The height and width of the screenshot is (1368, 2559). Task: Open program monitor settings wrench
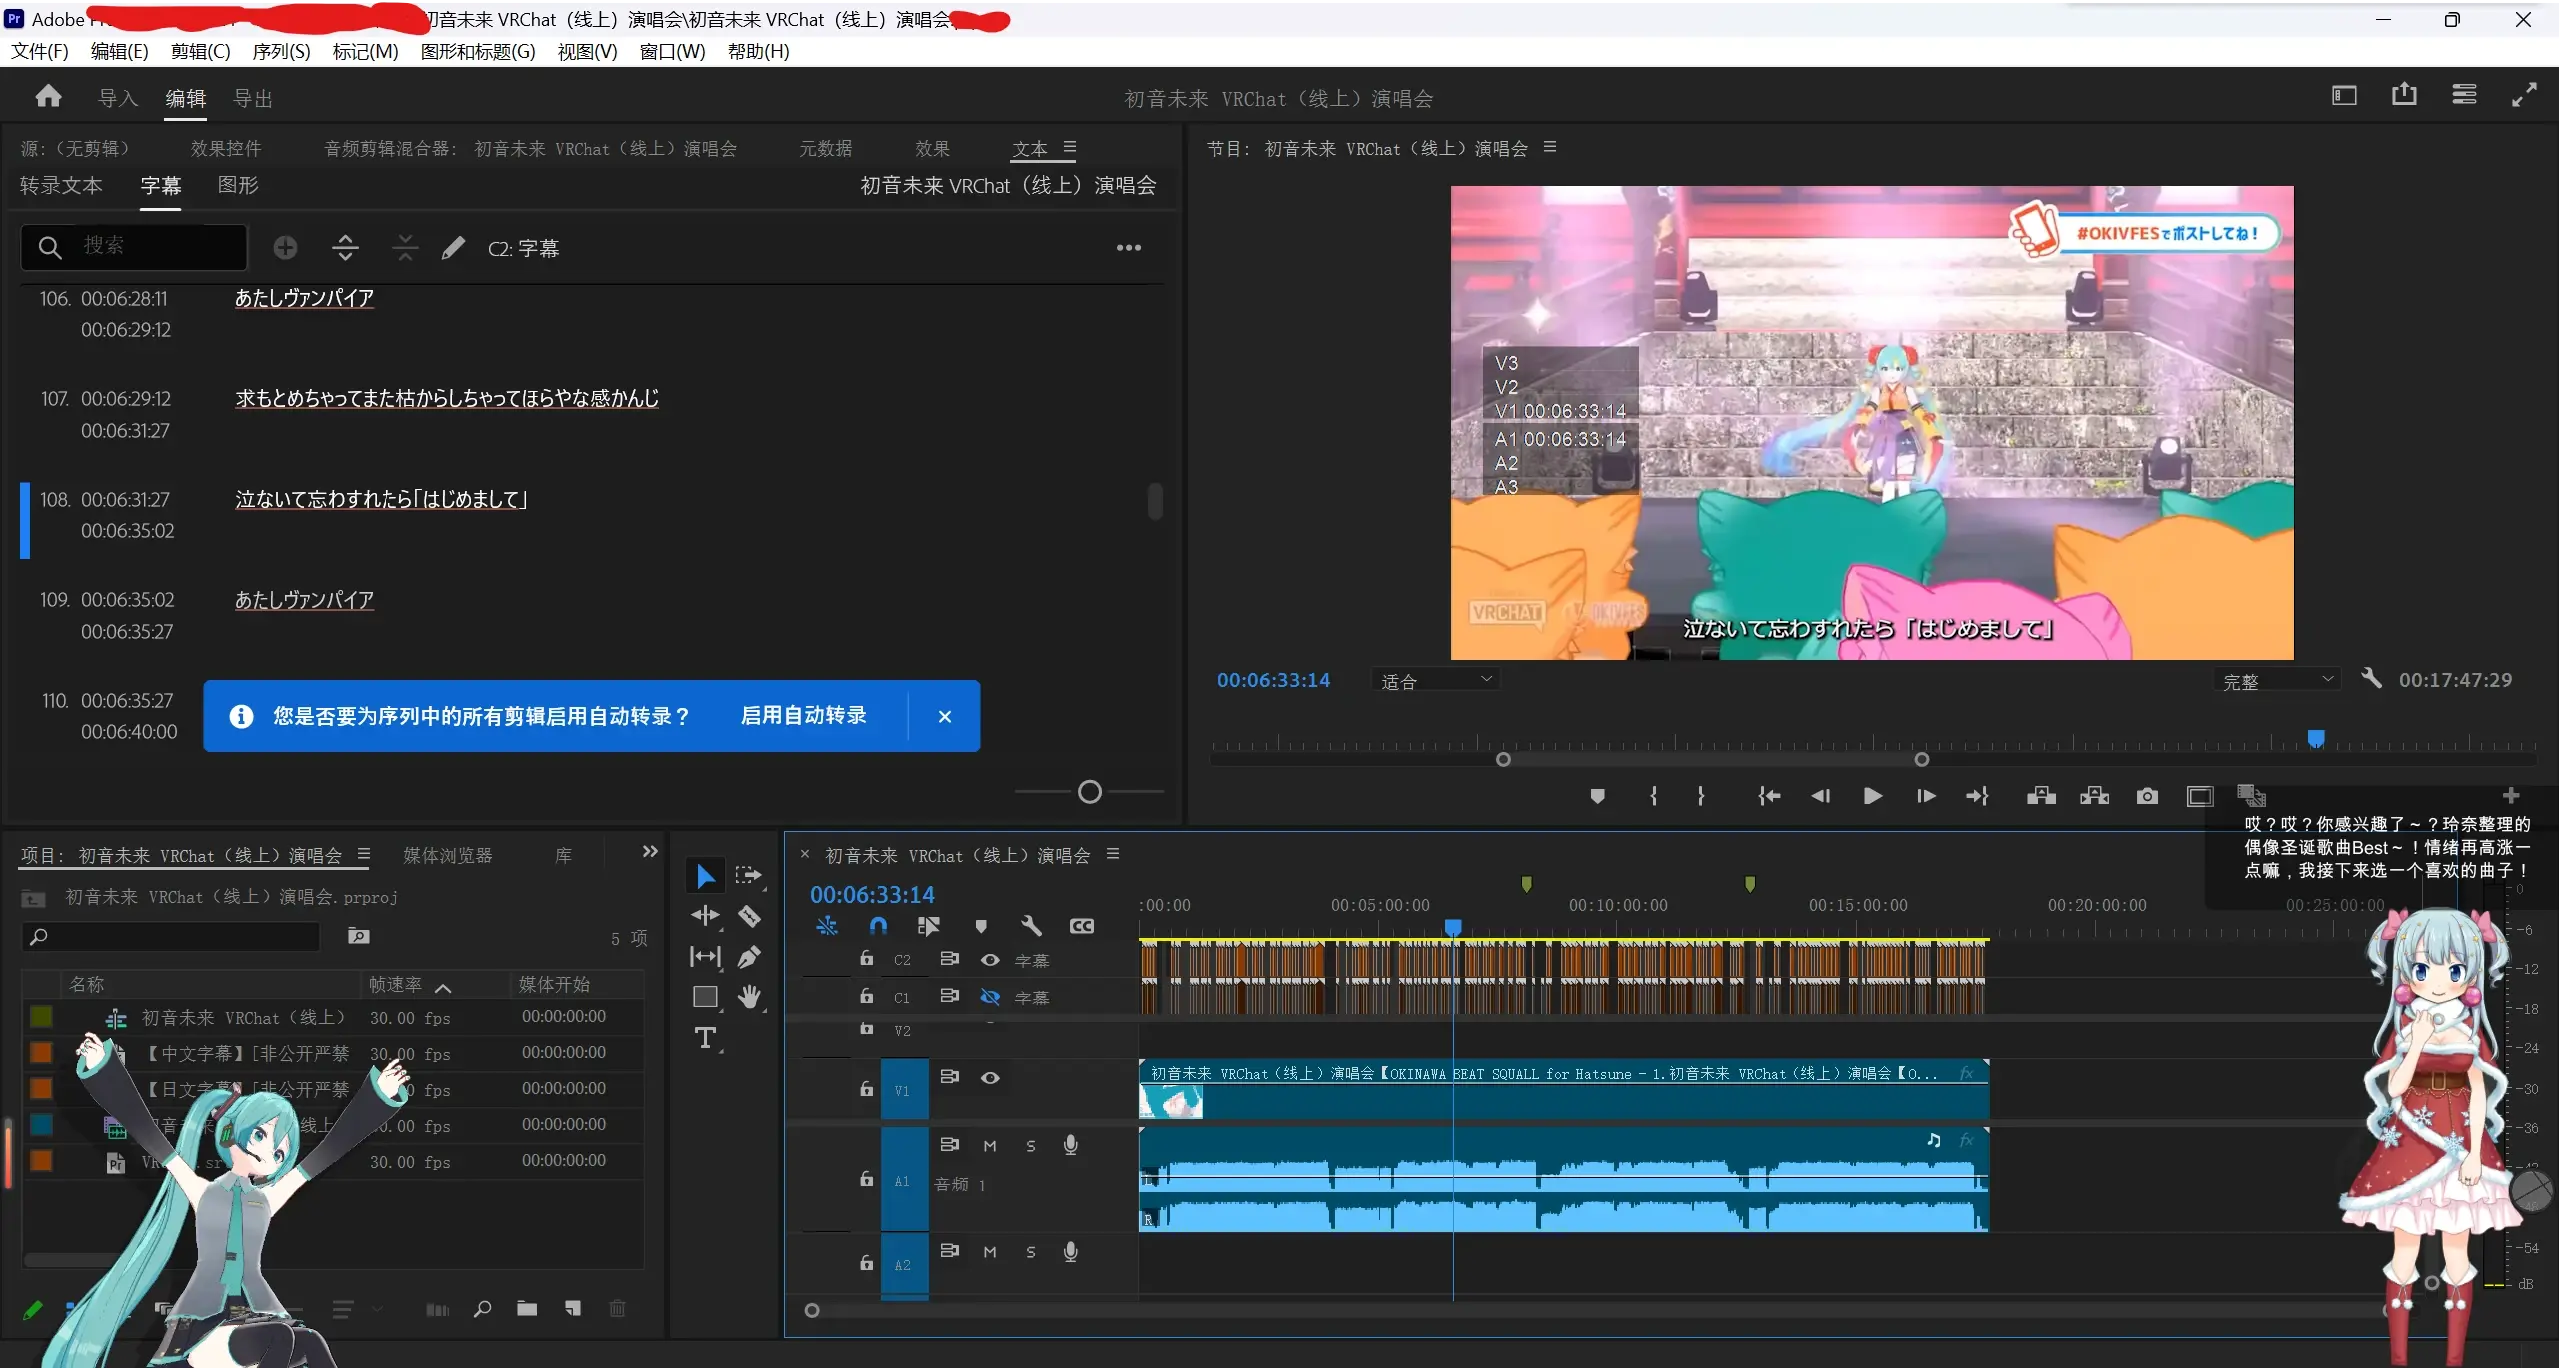[x=2371, y=678]
